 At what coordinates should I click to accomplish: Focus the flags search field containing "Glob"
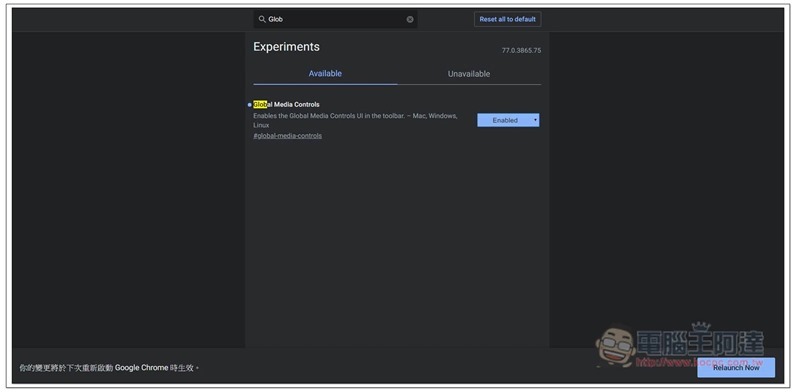[335, 19]
